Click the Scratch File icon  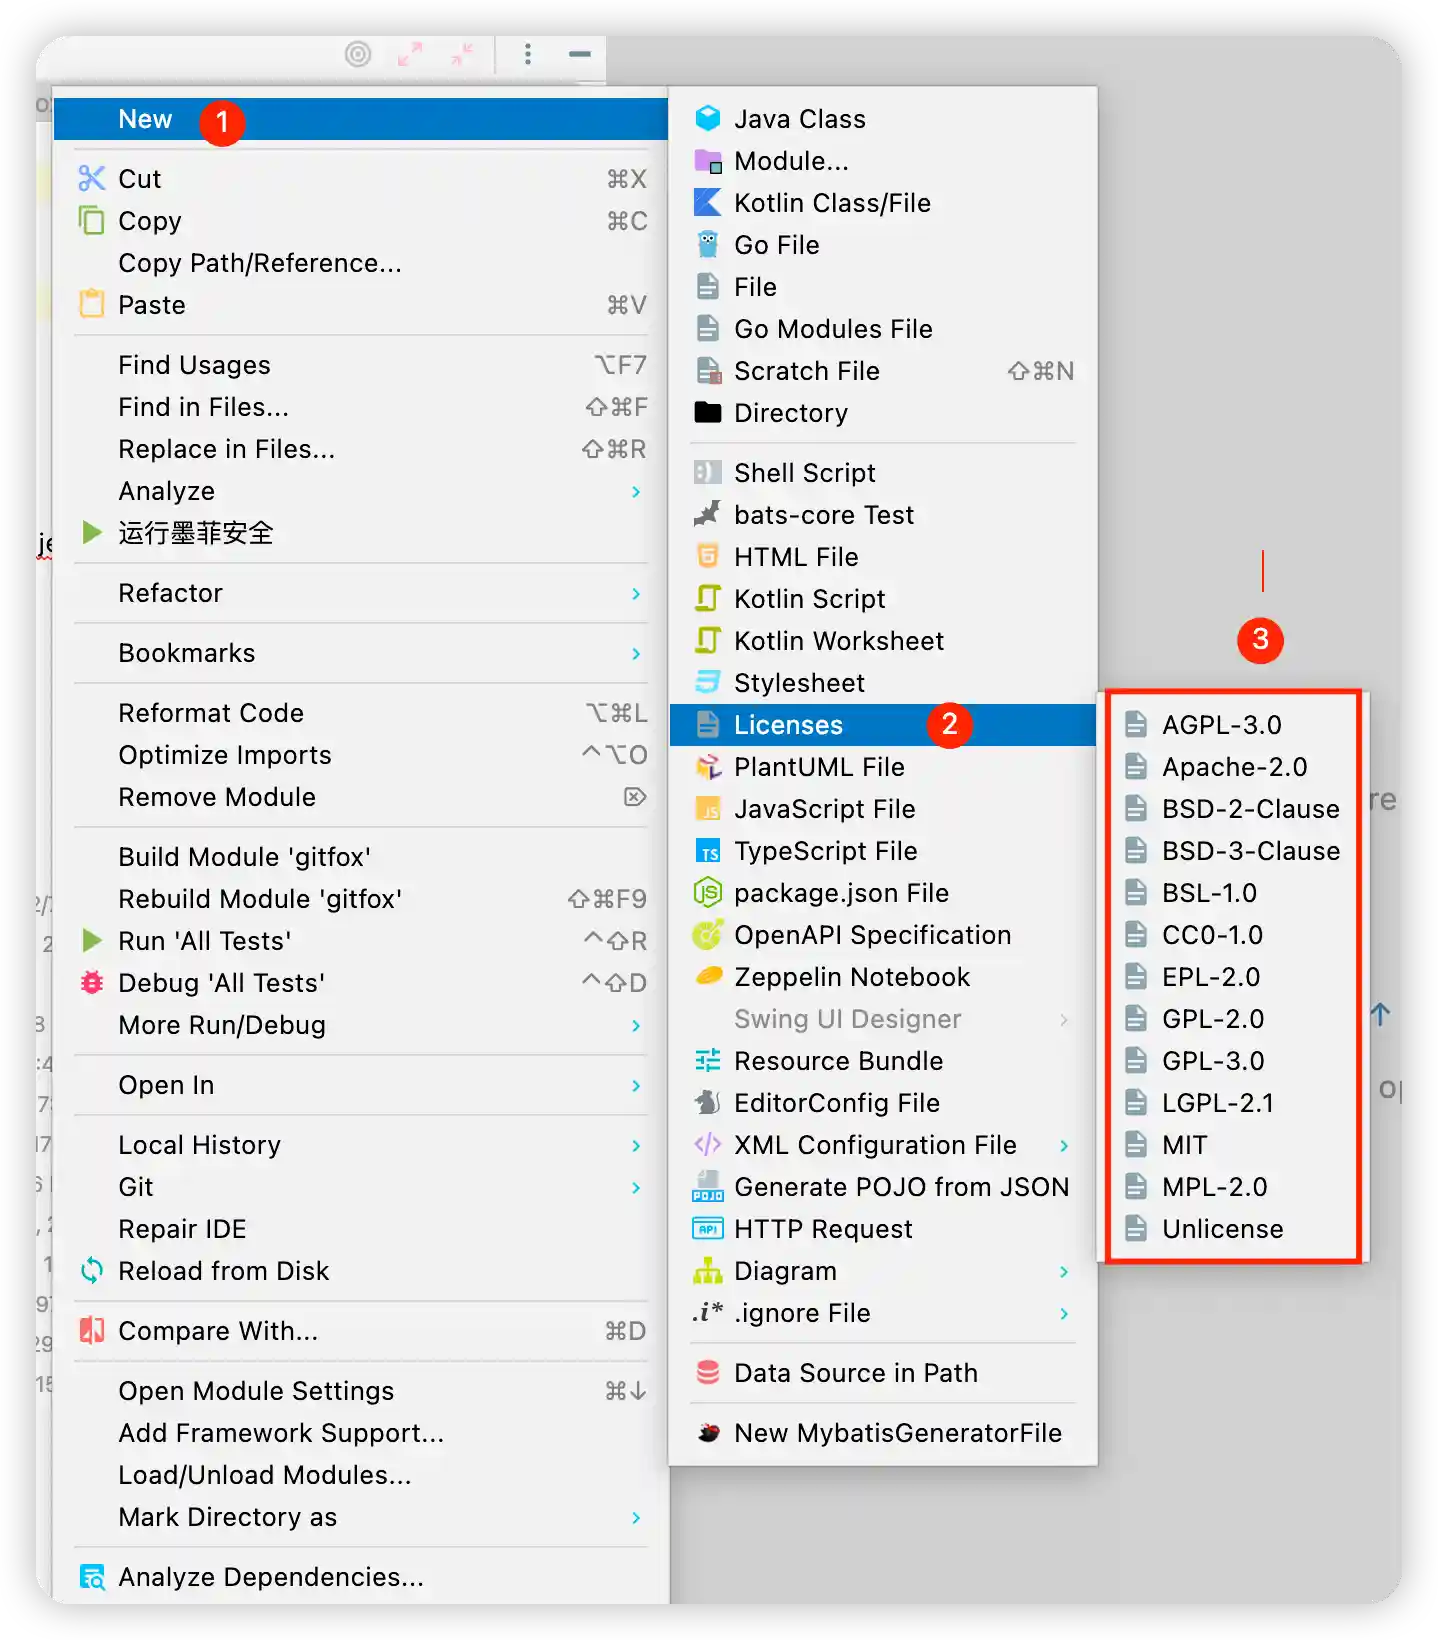pos(708,371)
